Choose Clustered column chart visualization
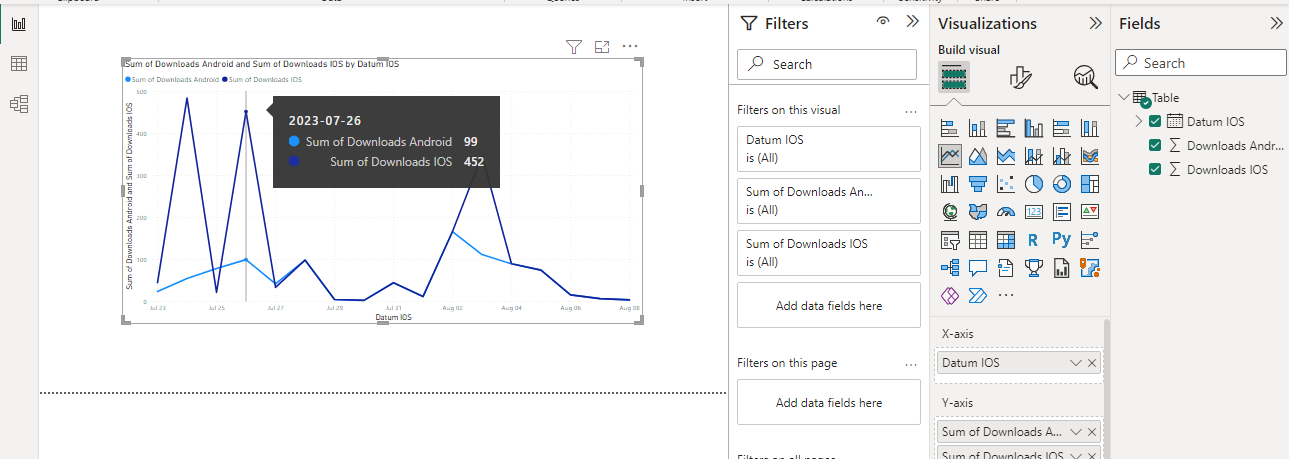 tap(1034, 128)
